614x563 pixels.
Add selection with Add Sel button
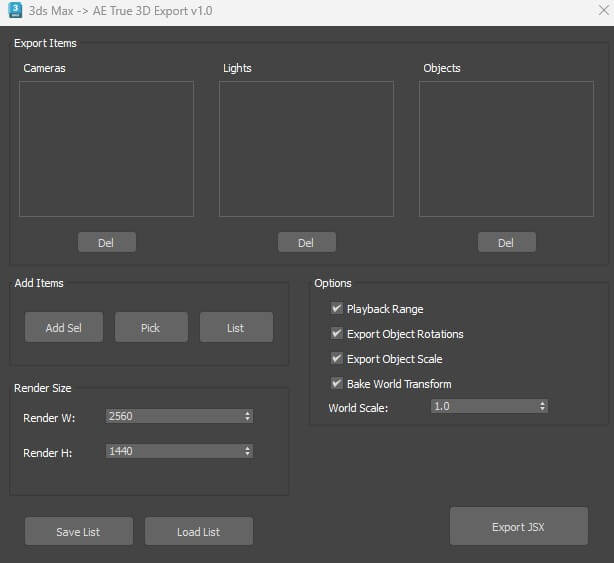click(64, 327)
